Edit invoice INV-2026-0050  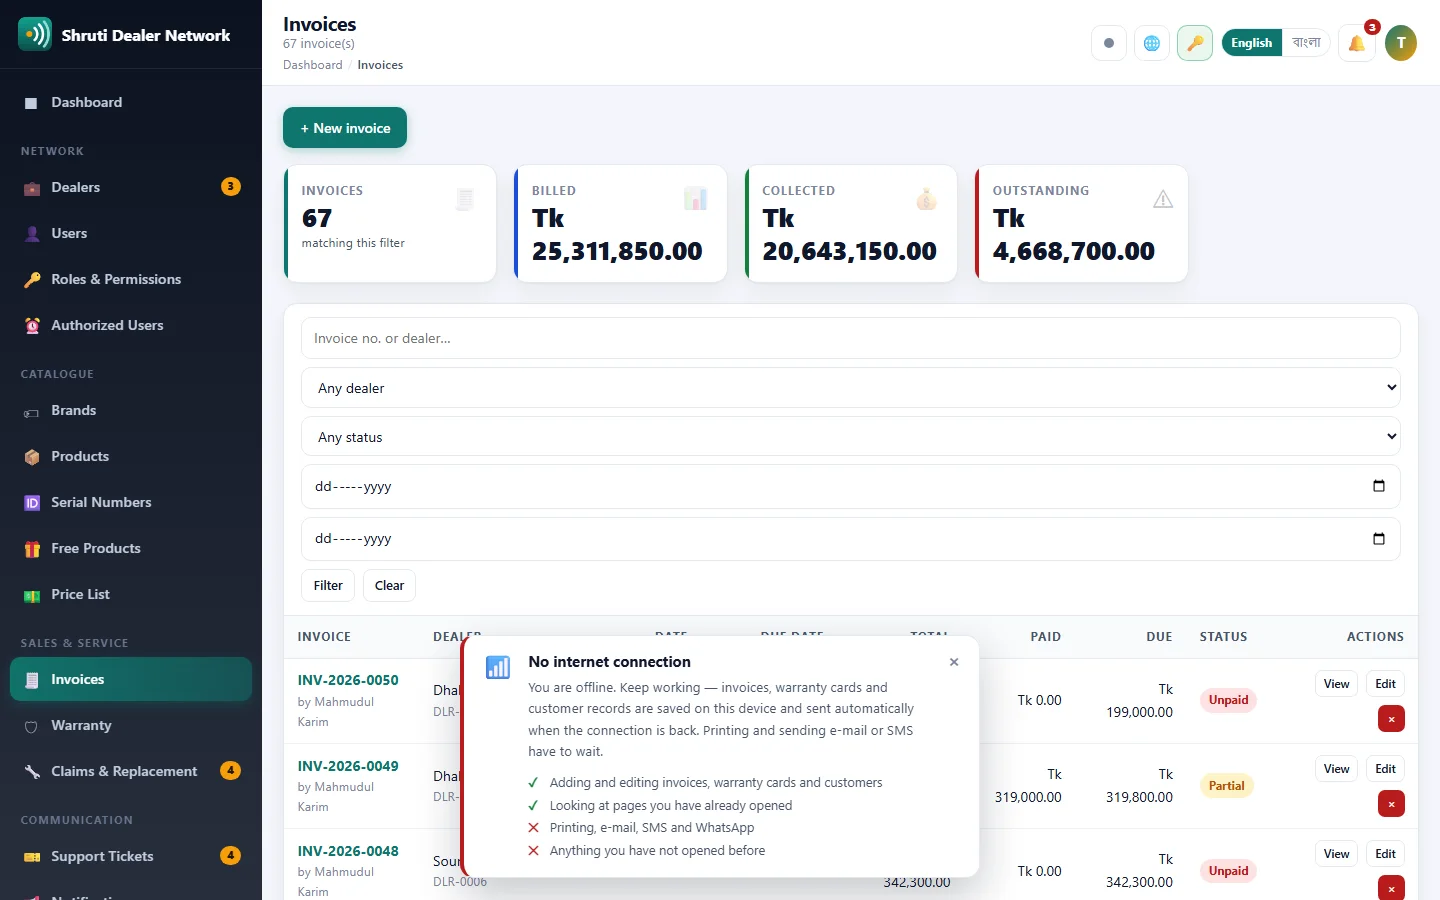(x=1385, y=684)
